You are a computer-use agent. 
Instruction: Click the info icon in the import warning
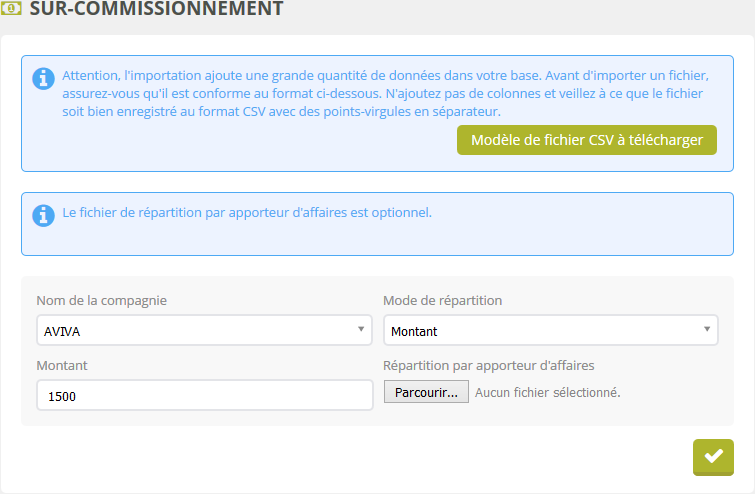[x=43, y=79]
